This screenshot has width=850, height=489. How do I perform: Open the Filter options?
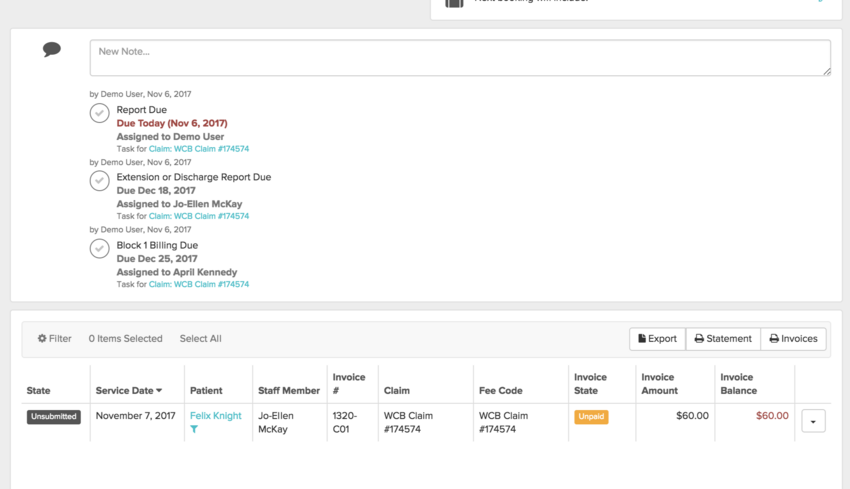coord(55,339)
